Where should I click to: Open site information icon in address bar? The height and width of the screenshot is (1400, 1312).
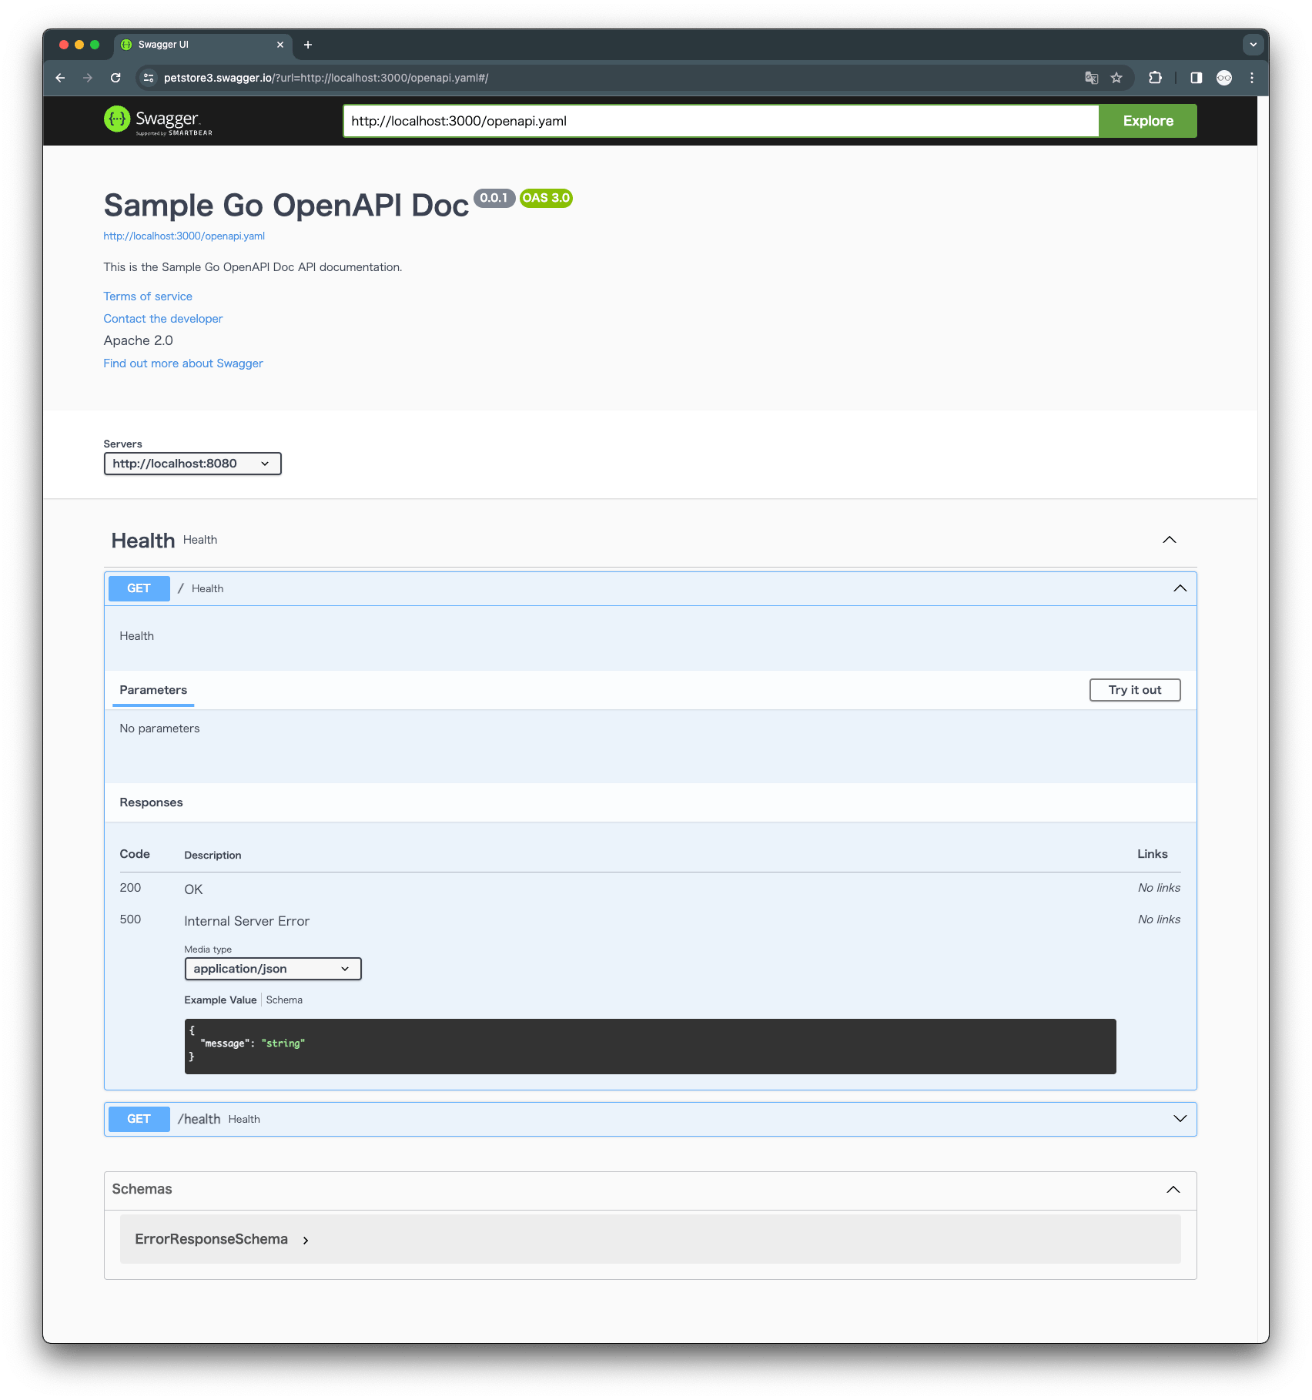(148, 78)
